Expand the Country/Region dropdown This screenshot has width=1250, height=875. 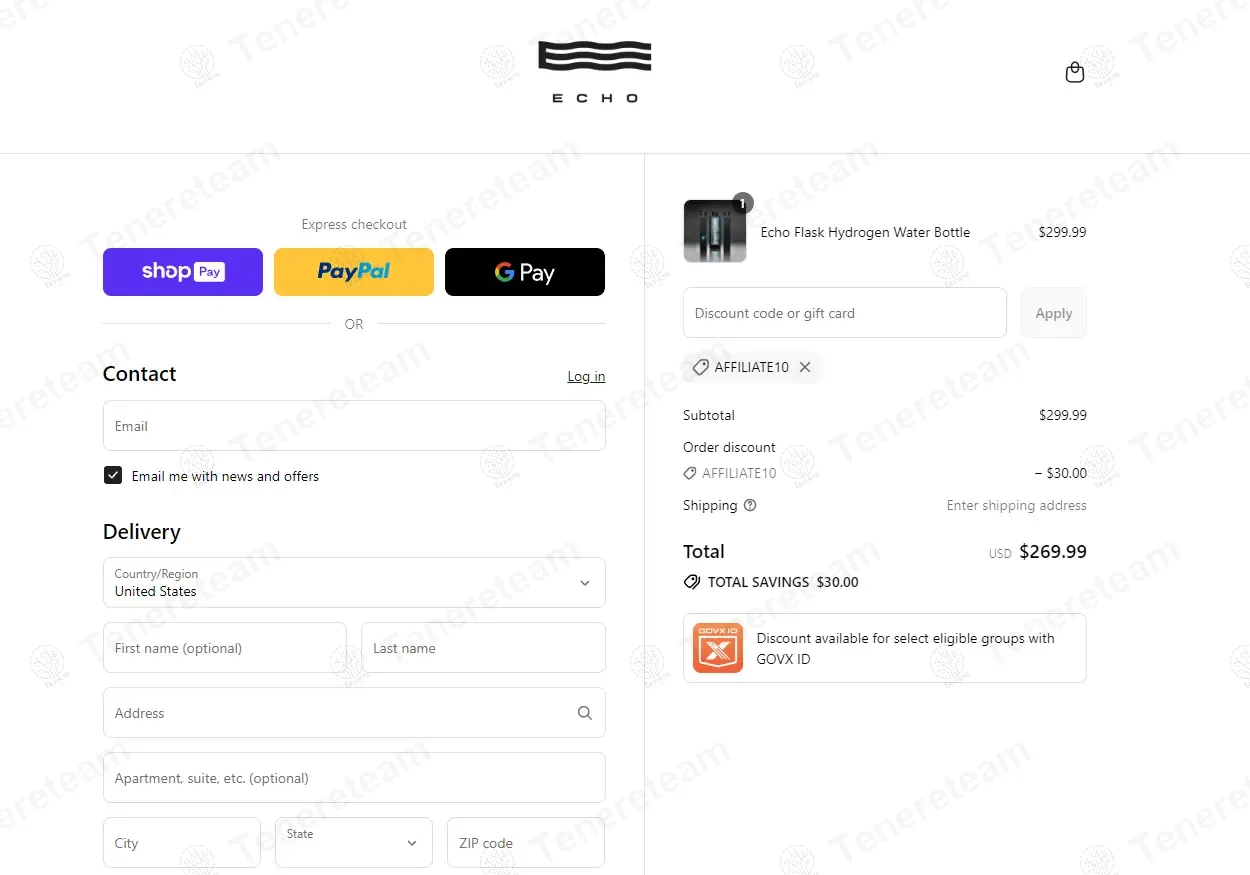coord(354,582)
